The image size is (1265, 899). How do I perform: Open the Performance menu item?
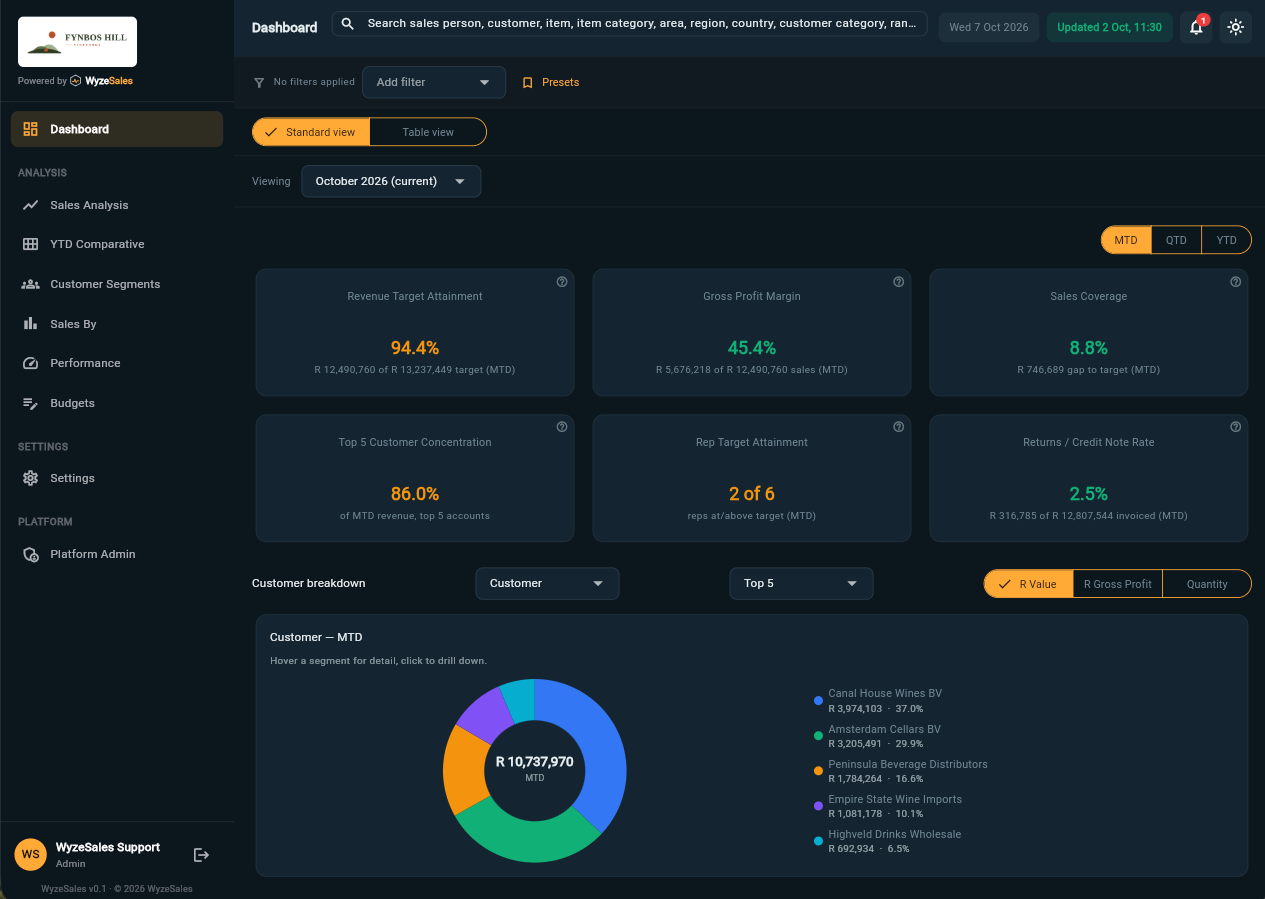coord(117,363)
